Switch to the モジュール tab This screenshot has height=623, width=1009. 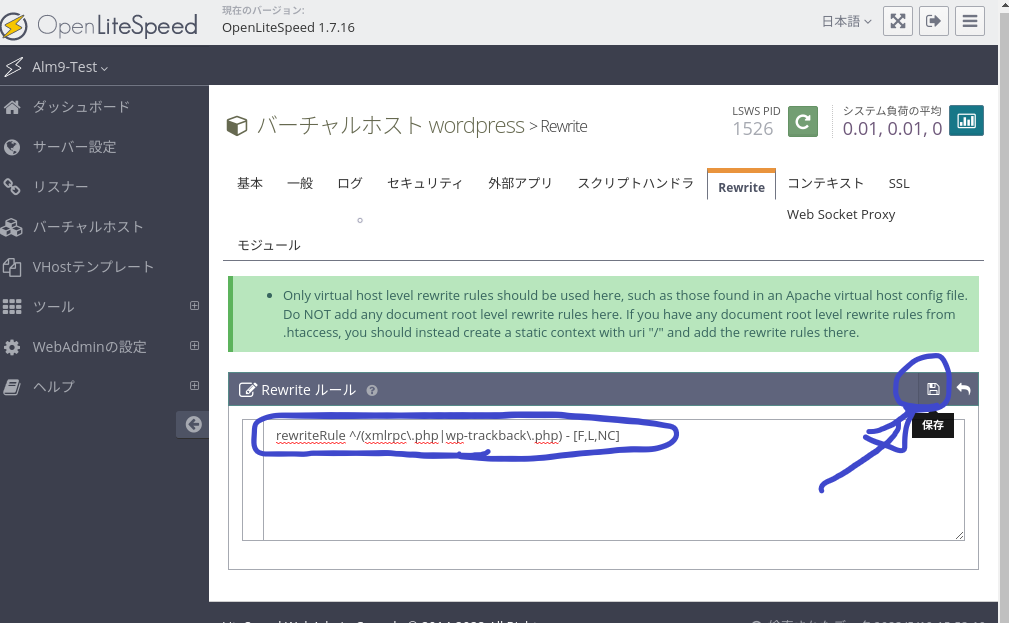pyautogui.click(x=269, y=245)
